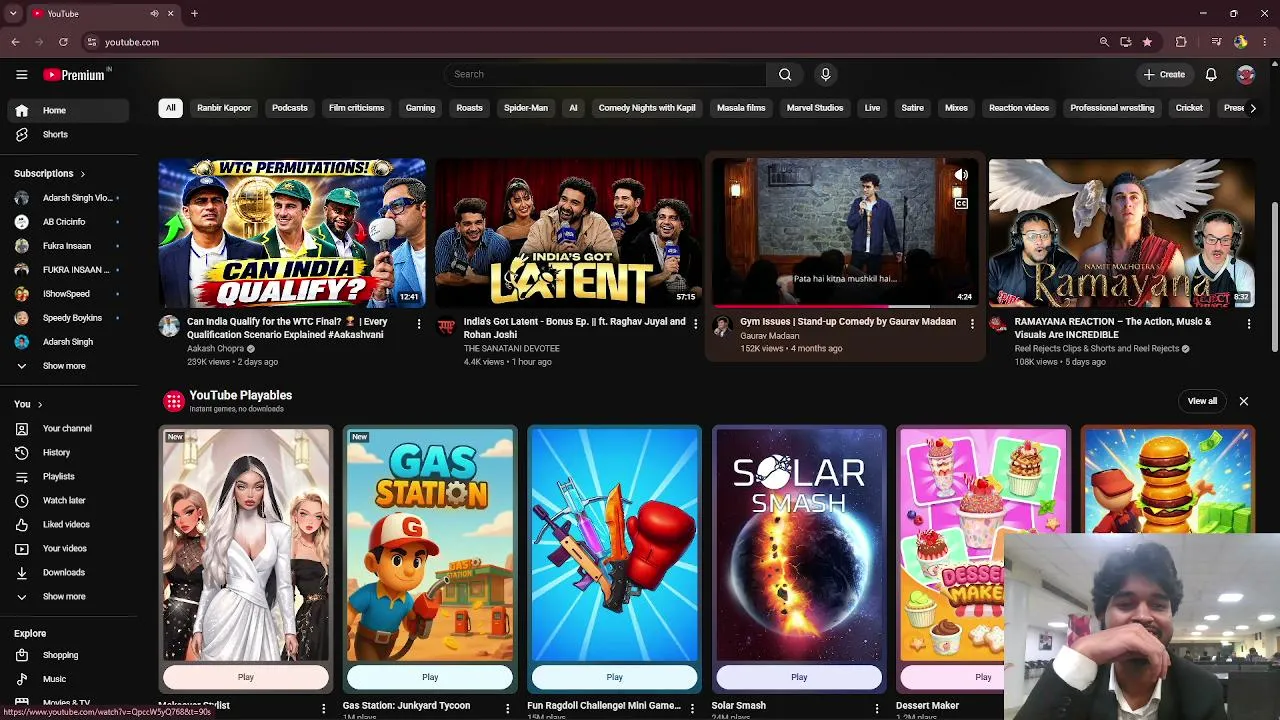The image size is (1280, 720).
Task: Click the search magnifier button
Action: coord(785,74)
